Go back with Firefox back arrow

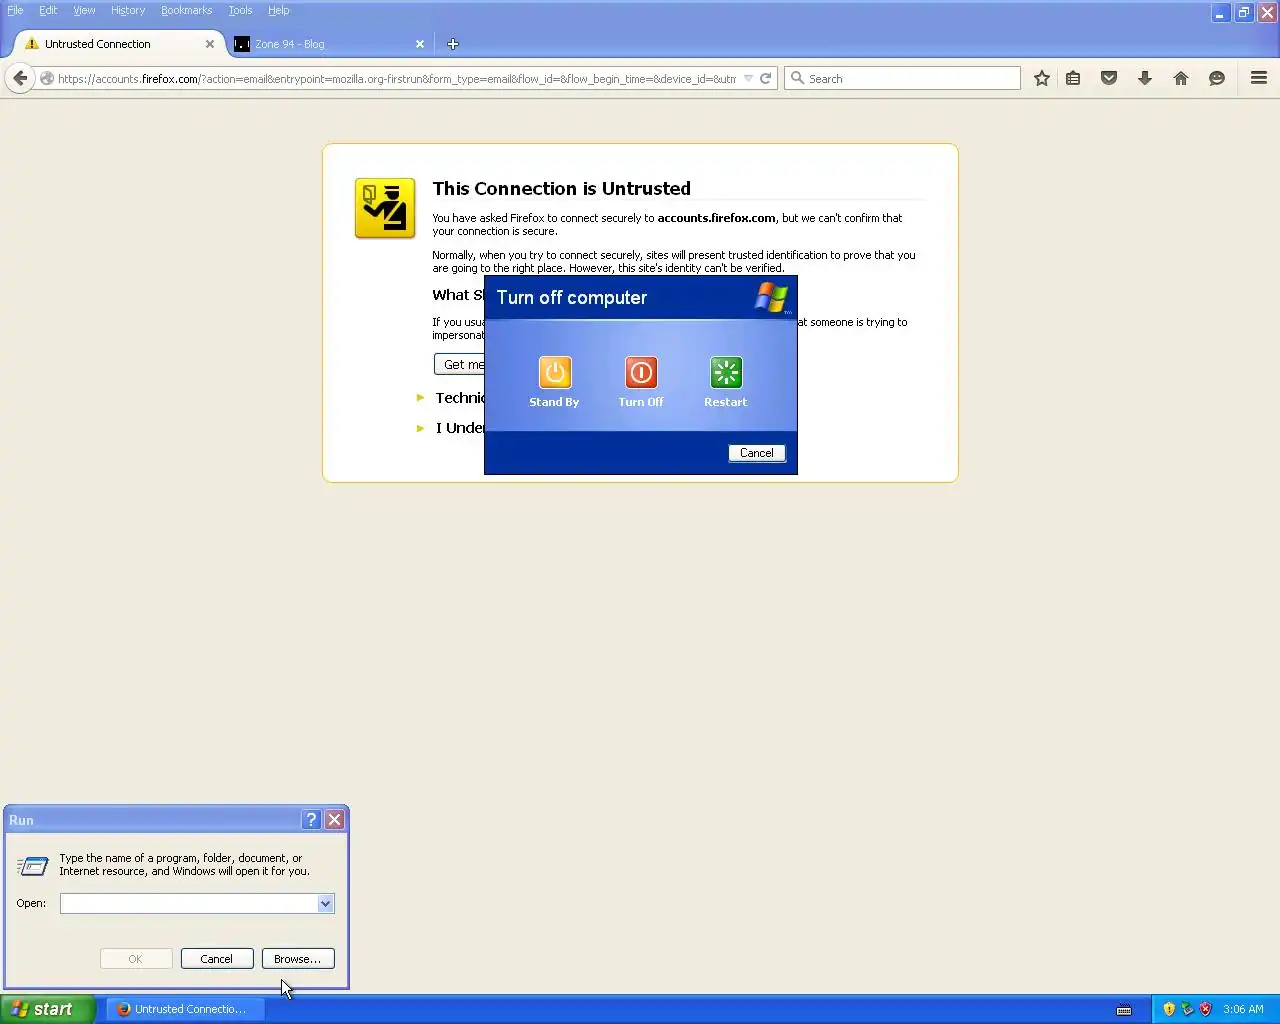coord(20,78)
